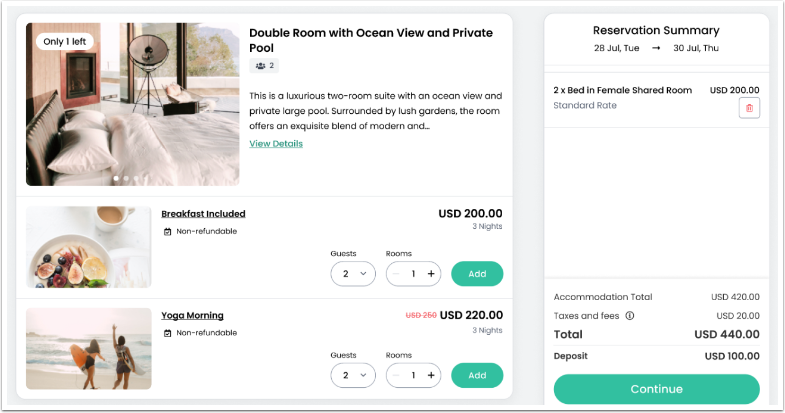The image size is (785, 413).
Task: Add the Breakfast Included rate
Action: [x=477, y=274]
